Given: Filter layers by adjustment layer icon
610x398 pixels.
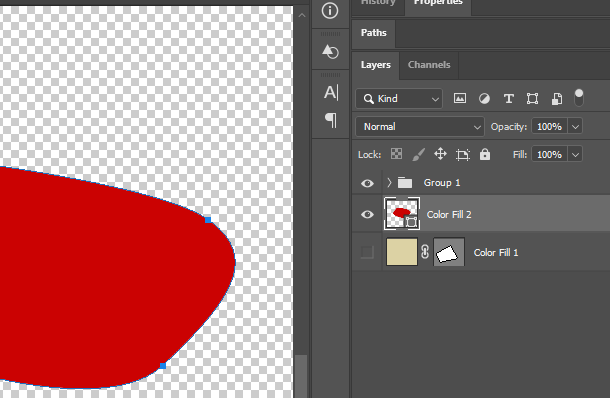Looking at the screenshot, I should 484,98.
